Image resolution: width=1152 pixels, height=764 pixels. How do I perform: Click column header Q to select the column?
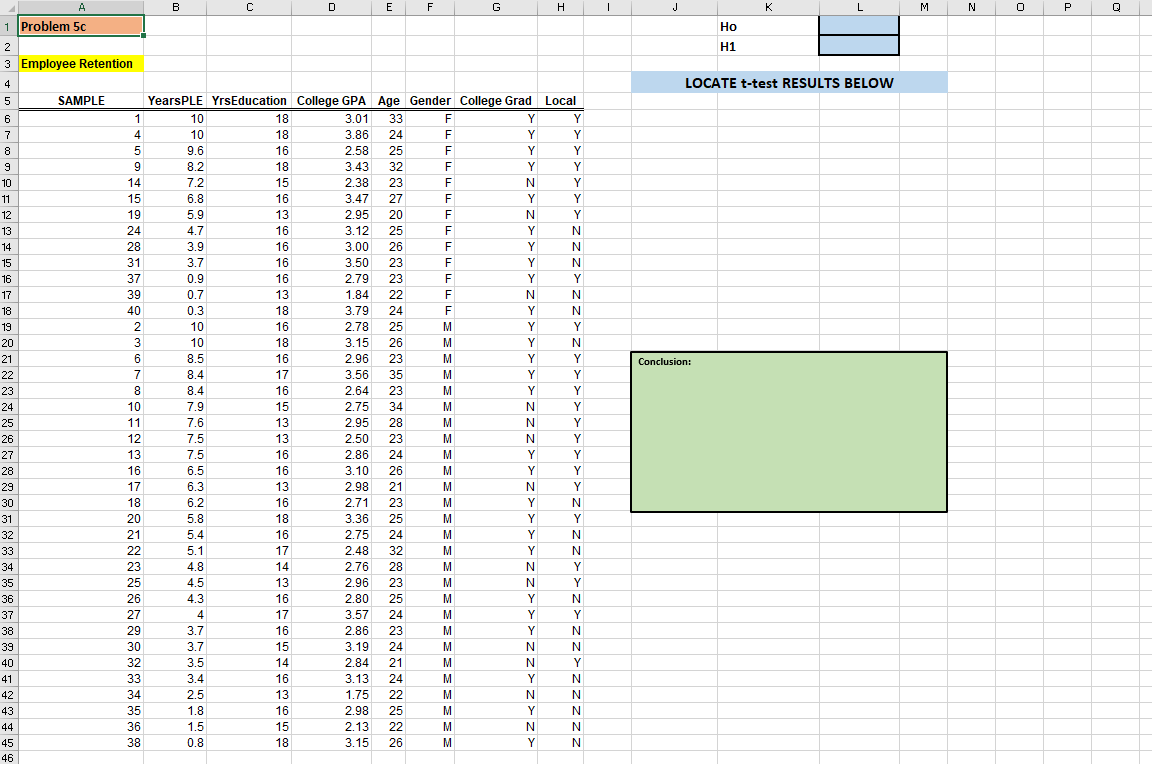1118,8
